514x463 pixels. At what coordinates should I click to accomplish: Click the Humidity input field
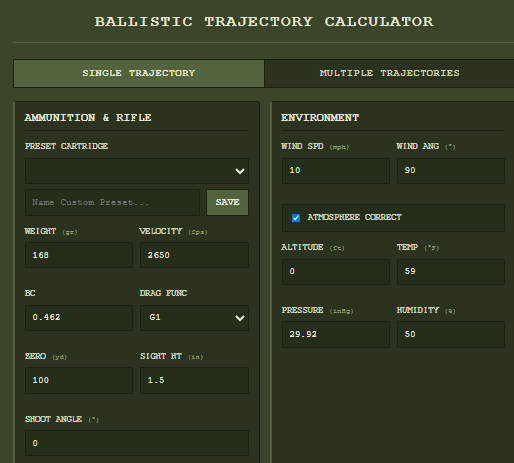pos(451,335)
